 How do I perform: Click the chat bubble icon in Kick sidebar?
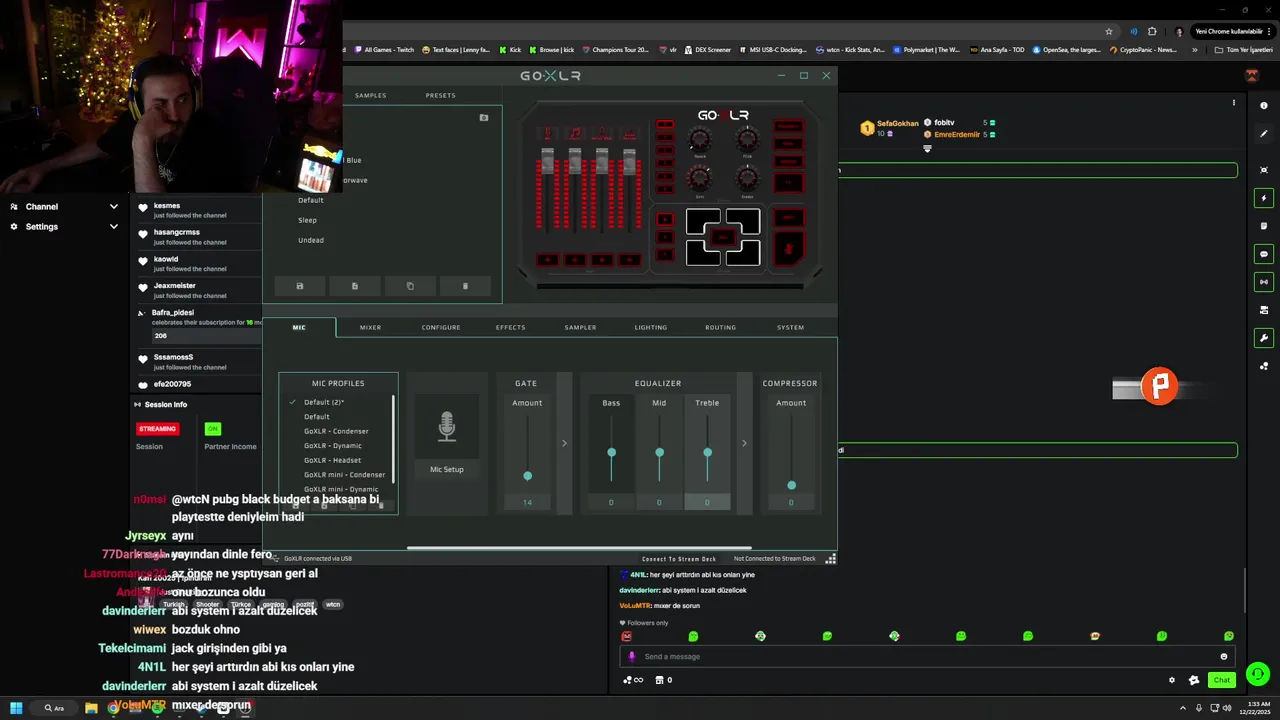(x=1264, y=254)
